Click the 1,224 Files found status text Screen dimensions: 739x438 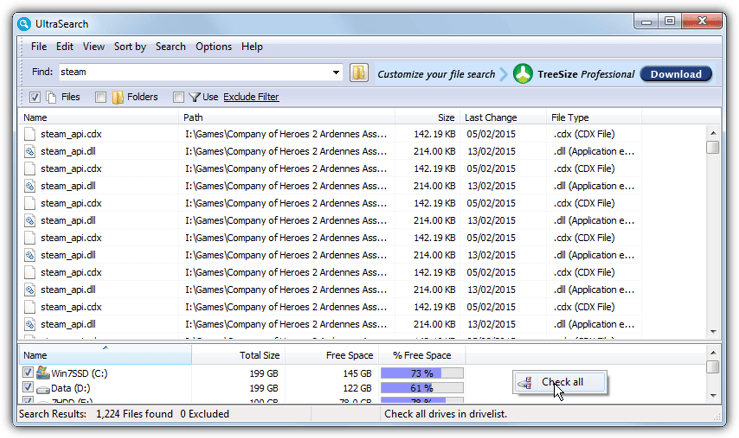click(x=134, y=414)
